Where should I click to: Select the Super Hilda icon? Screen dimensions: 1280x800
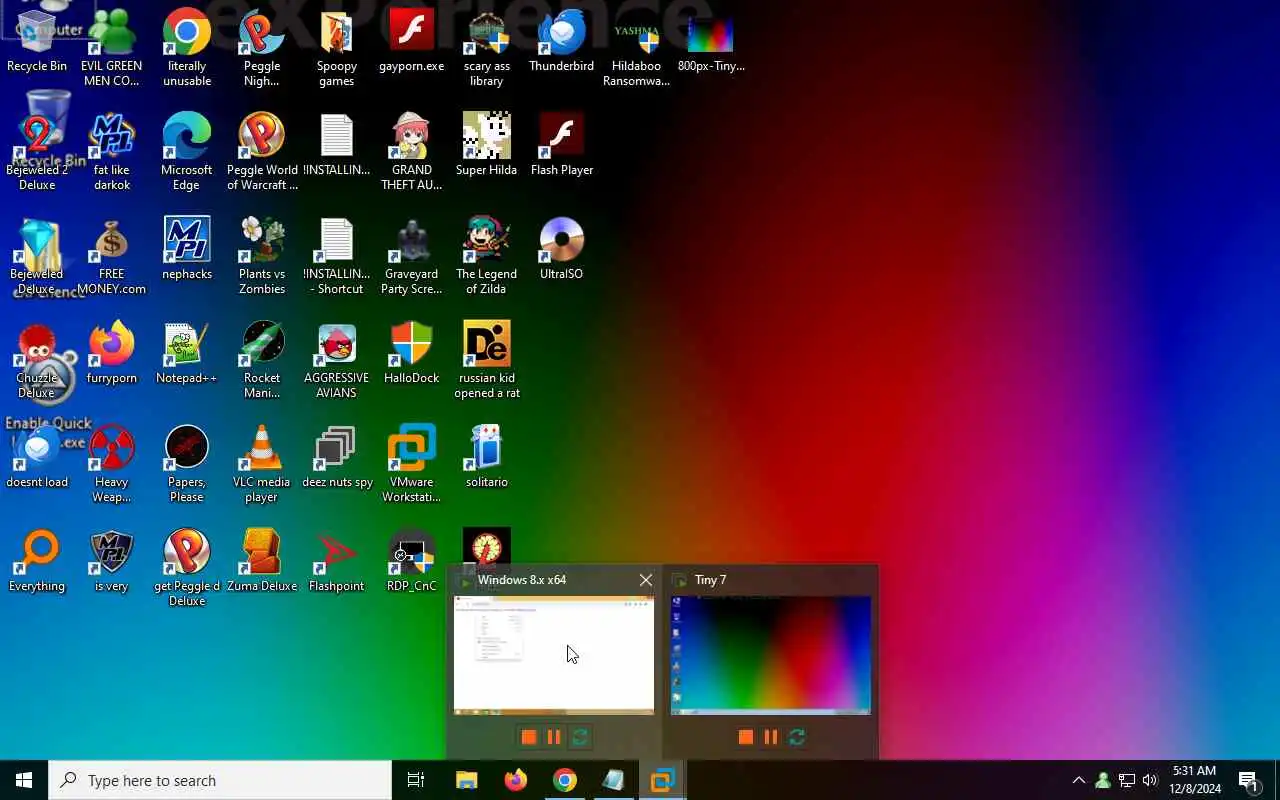[487, 144]
